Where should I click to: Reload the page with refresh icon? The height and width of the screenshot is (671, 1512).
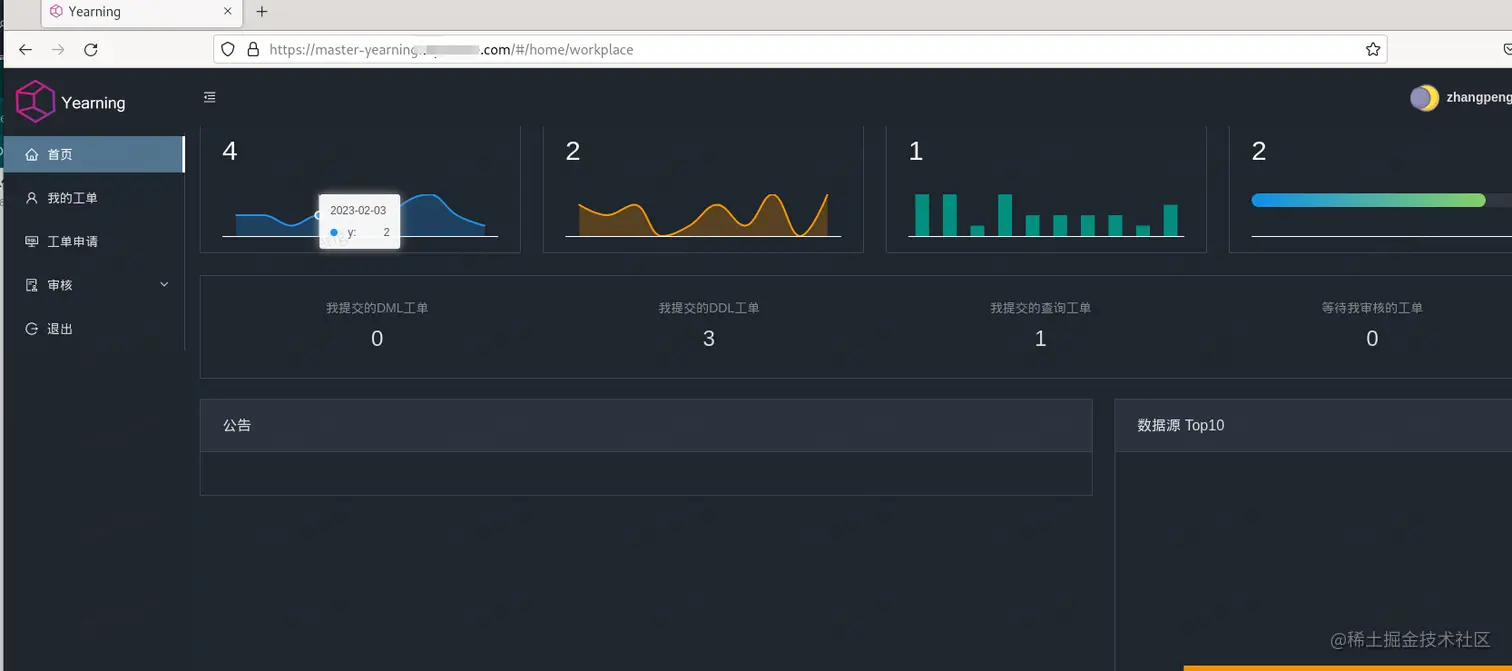[x=91, y=49]
